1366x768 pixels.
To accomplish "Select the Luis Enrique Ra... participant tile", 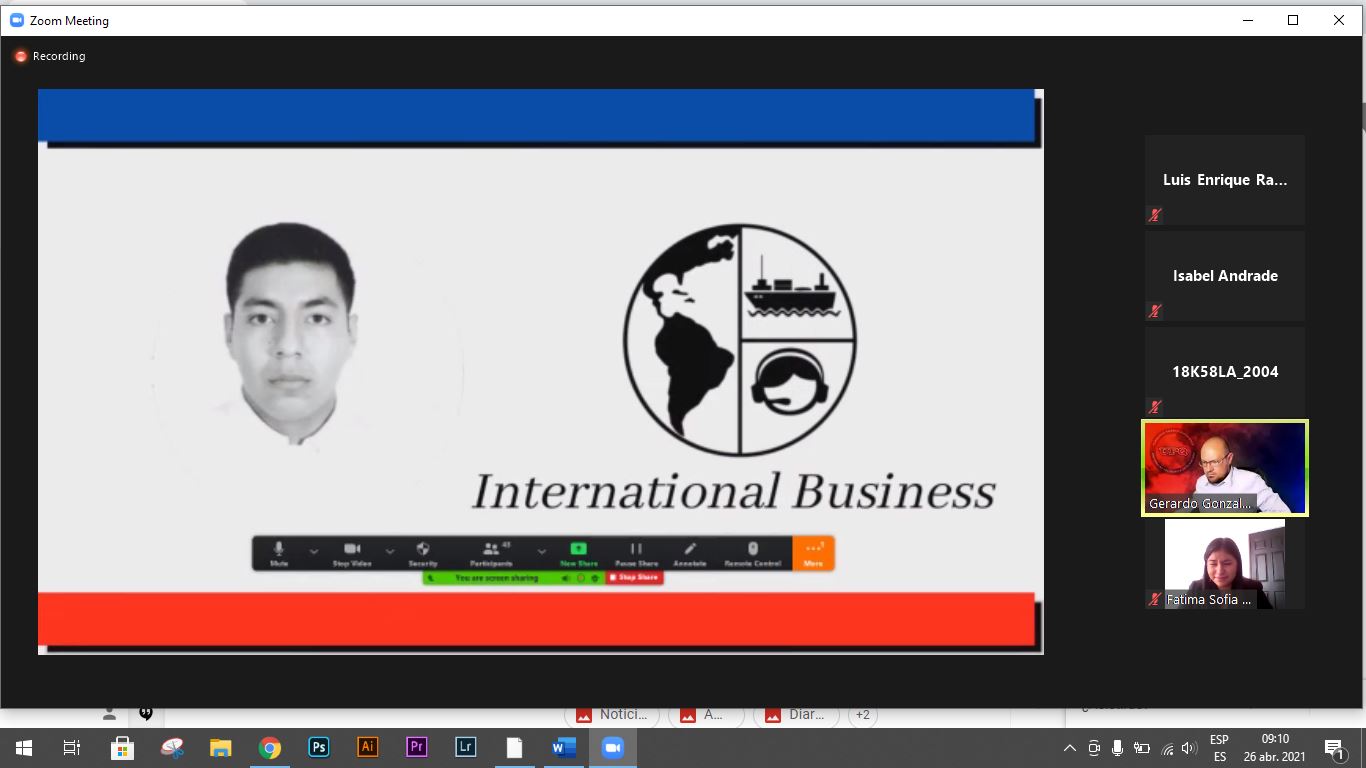I will 1225,180.
